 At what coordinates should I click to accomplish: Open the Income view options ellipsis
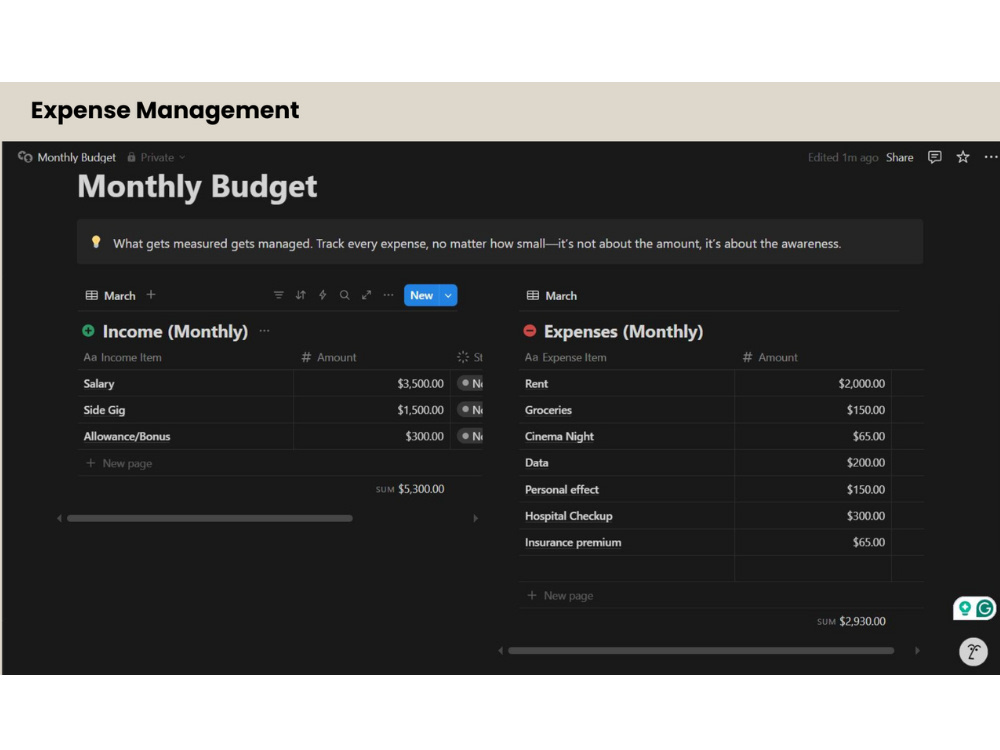tap(388, 295)
